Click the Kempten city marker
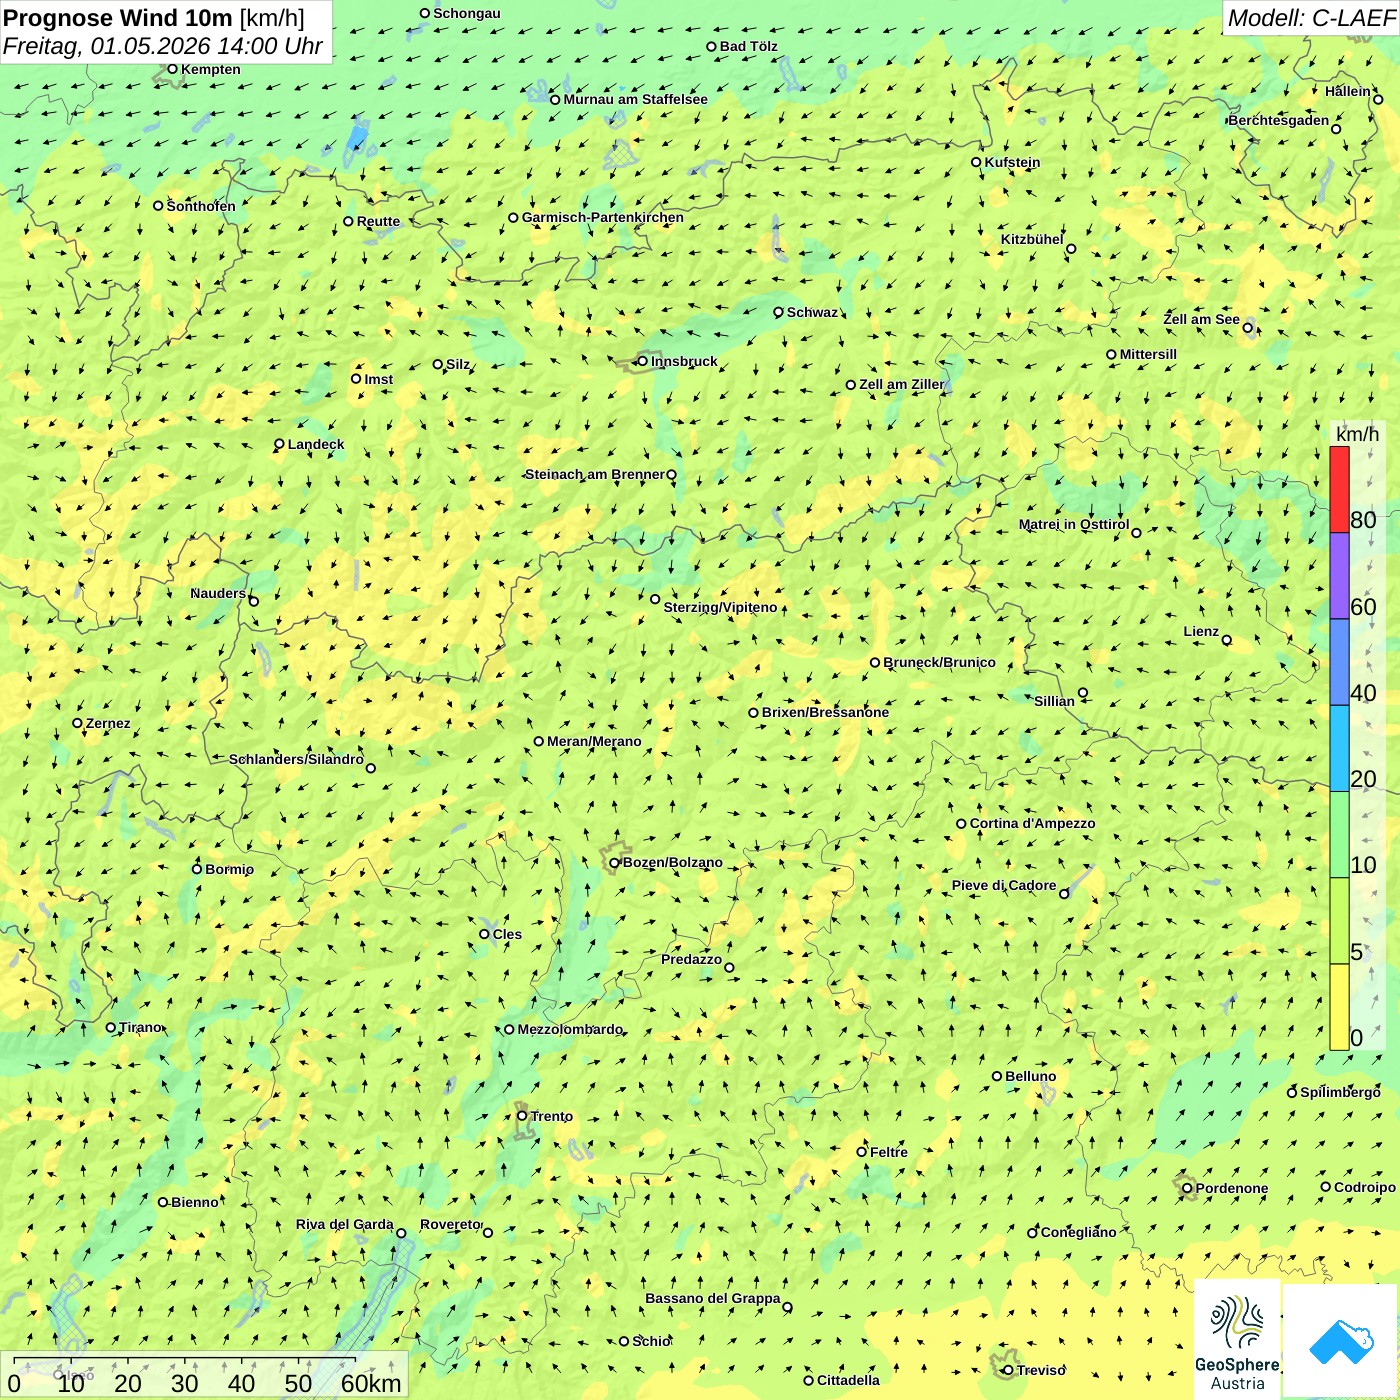 (x=172, y=69)
